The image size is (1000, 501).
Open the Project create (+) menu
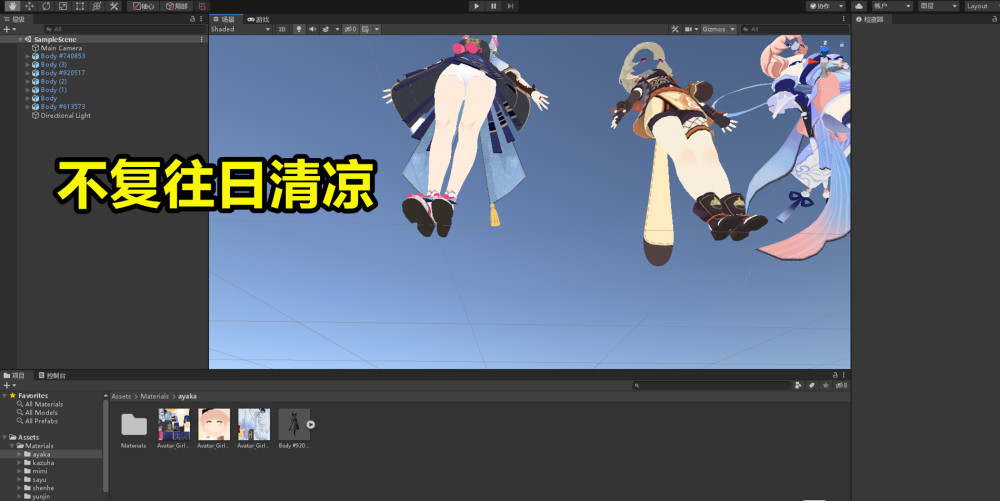tap(10, 385)
